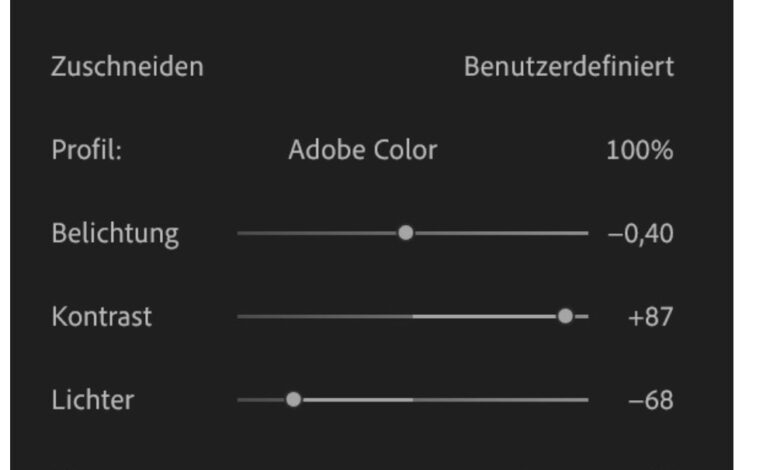The image size is (780, 470).
Task: Click the Lichter slider handle
Action: click(293, 399)
